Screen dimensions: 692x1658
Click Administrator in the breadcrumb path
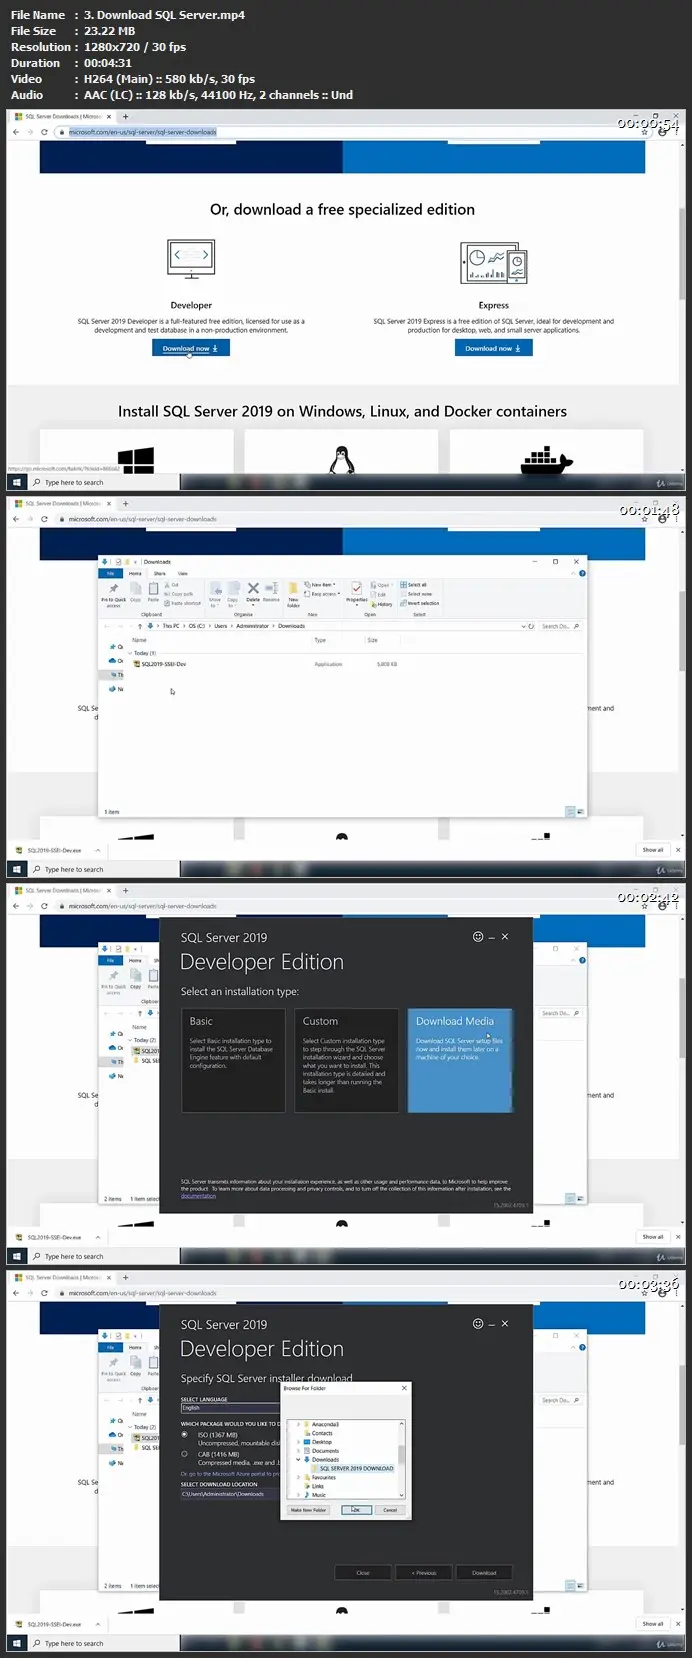252,626
